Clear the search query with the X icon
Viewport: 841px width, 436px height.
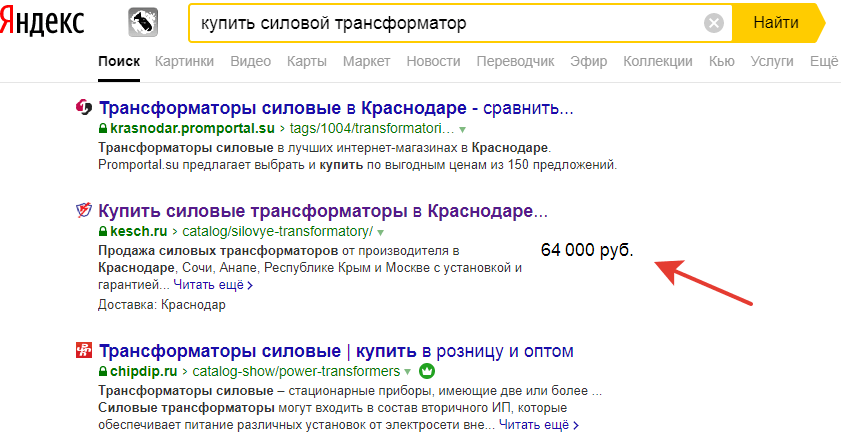coord(713,23)
